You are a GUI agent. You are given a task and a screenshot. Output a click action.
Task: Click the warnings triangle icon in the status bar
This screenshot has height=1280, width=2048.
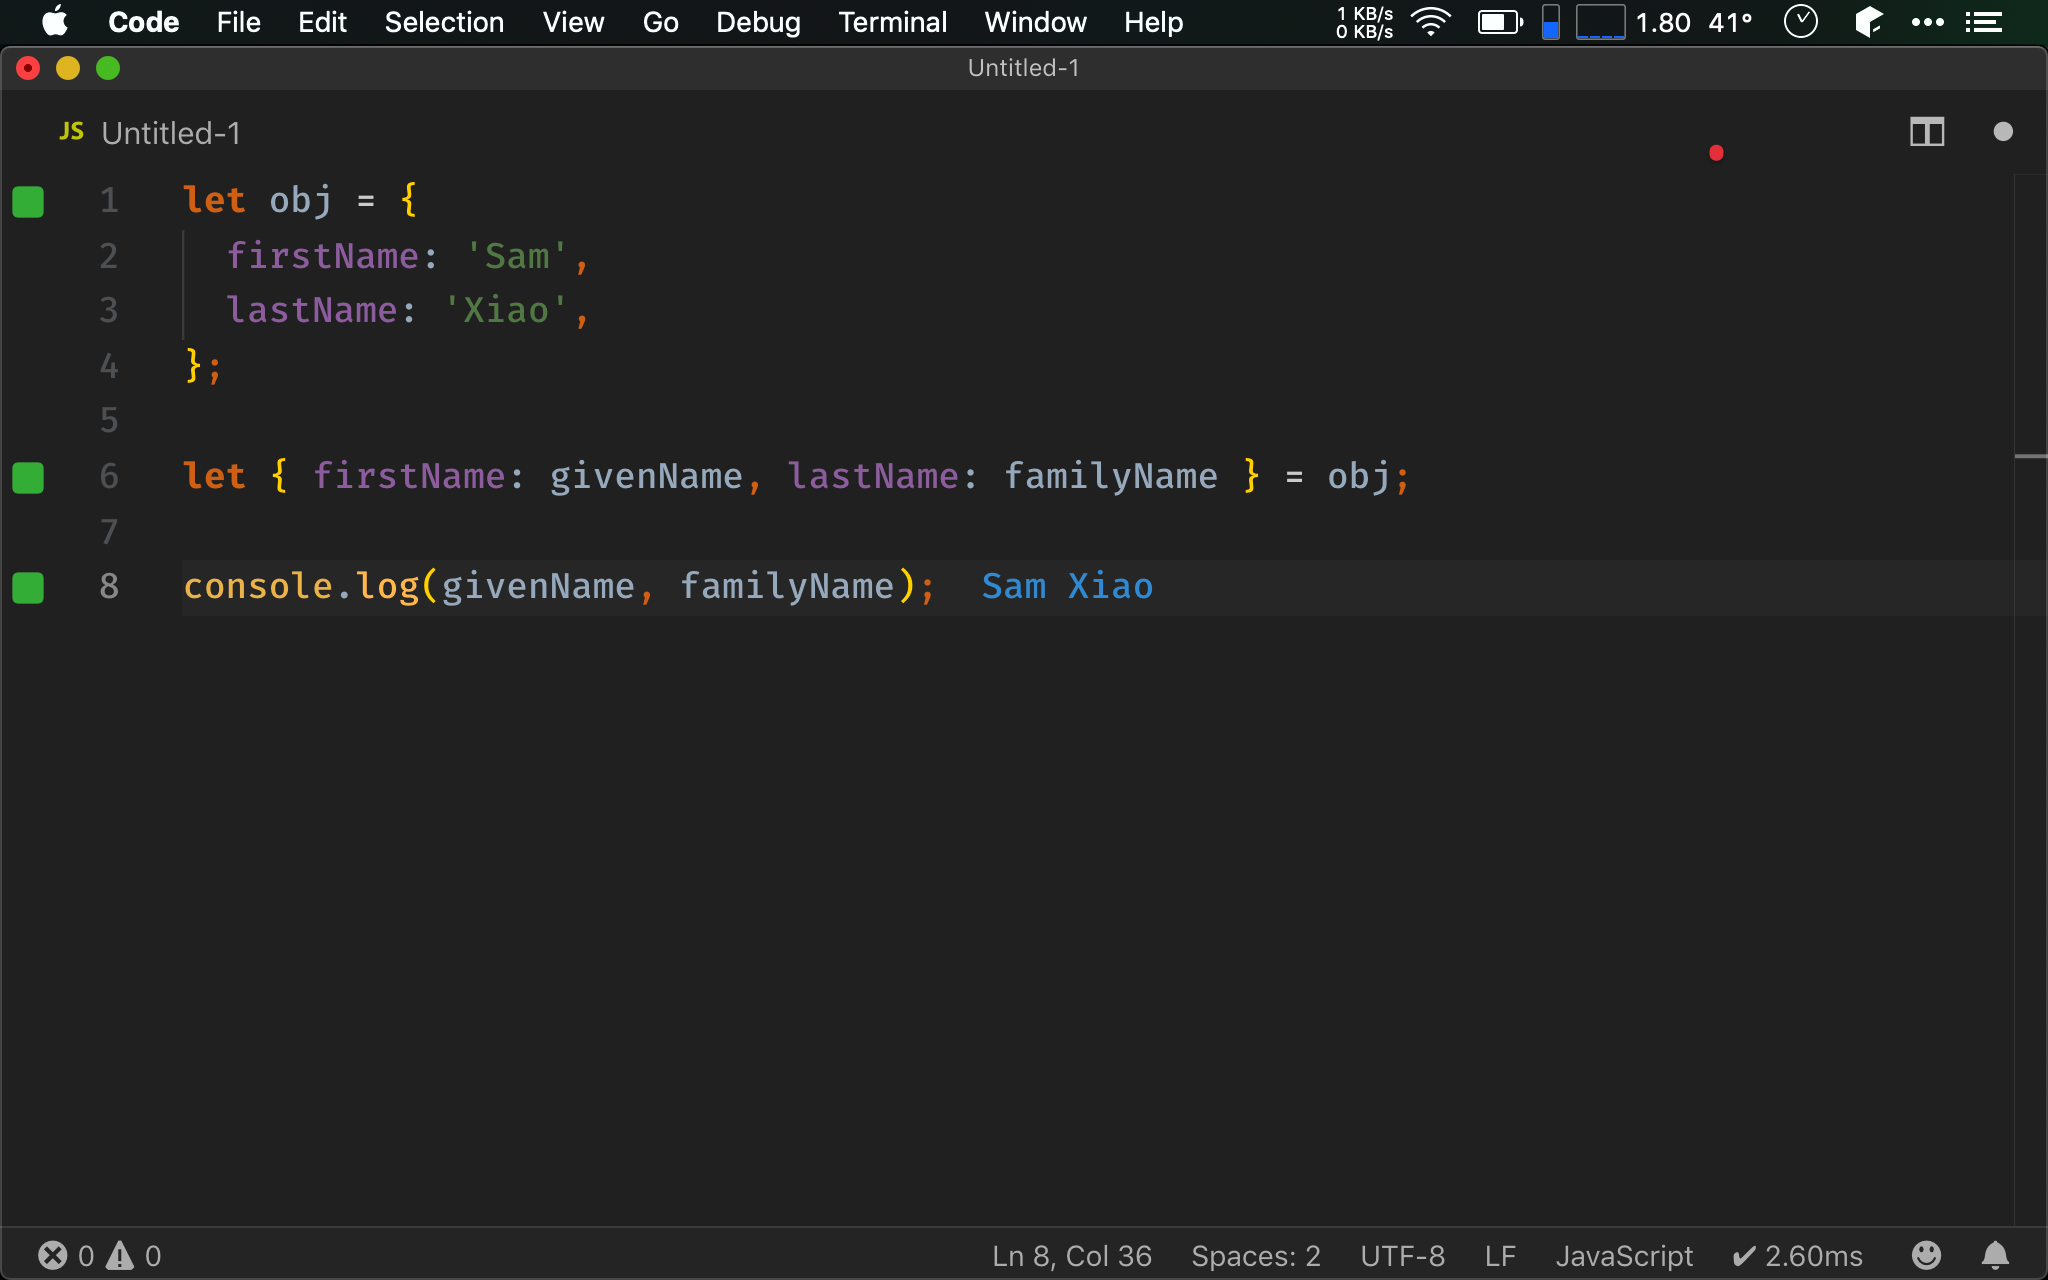tap(120, 1255)
